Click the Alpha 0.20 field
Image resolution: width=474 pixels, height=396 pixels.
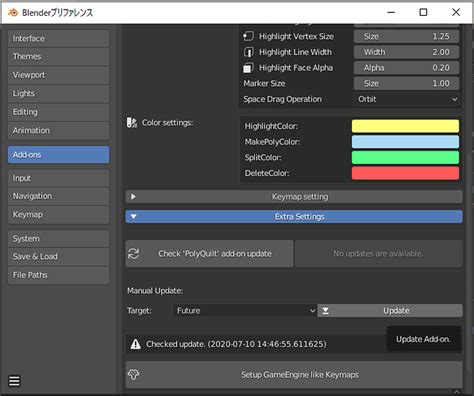point(406,68)
